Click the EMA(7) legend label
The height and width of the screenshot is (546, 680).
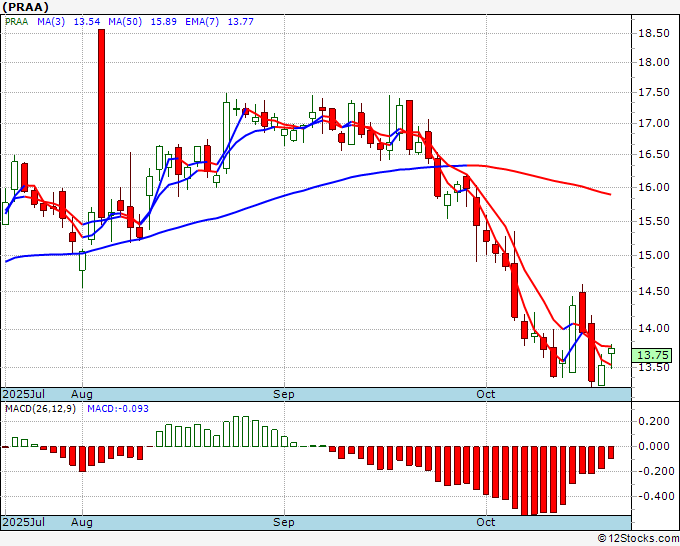(x=202, y=21)
